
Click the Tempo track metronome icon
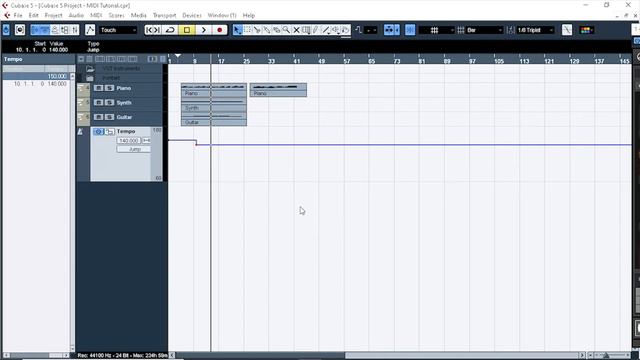point(80,131)
